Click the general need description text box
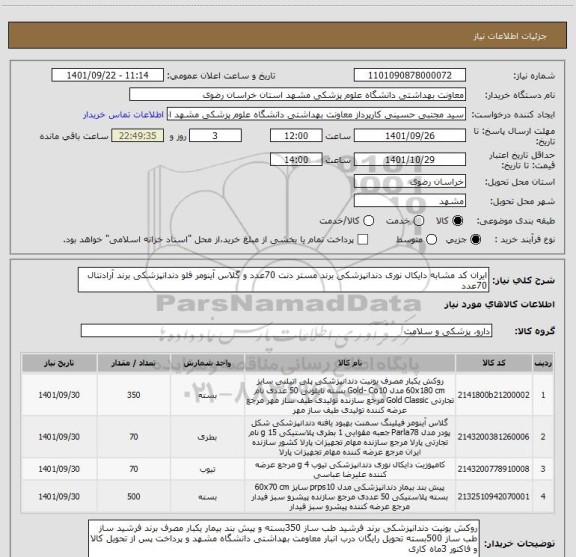The height and width of the screenshot is (557, 576). point(284,280)
